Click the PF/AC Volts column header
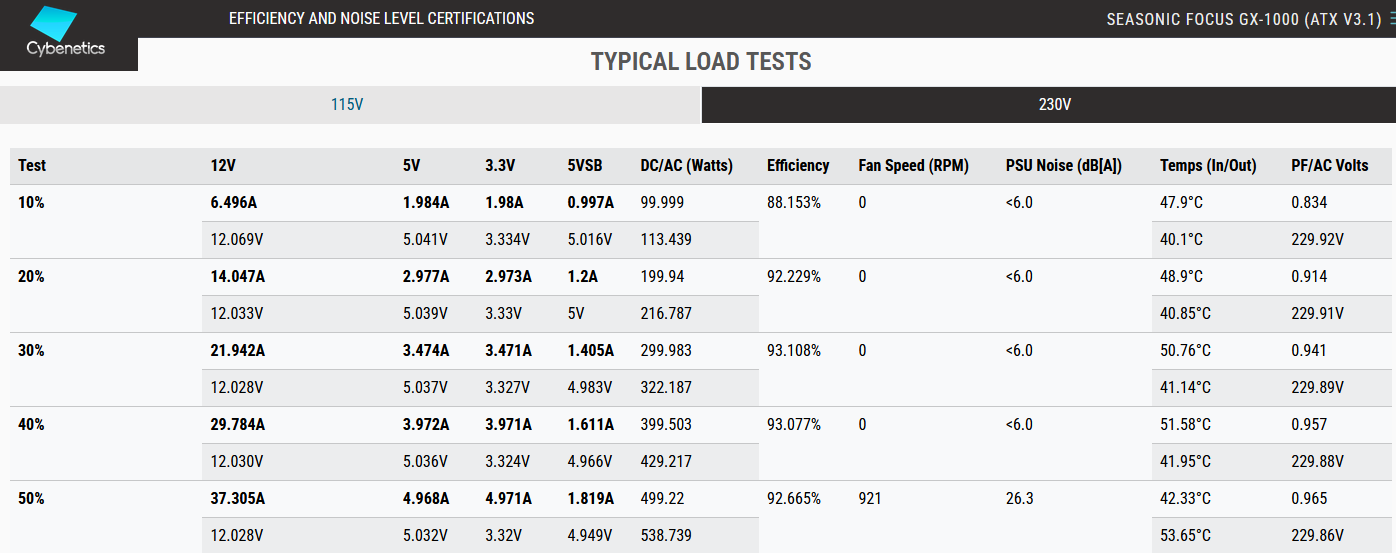 click(x=1329, y=166)
